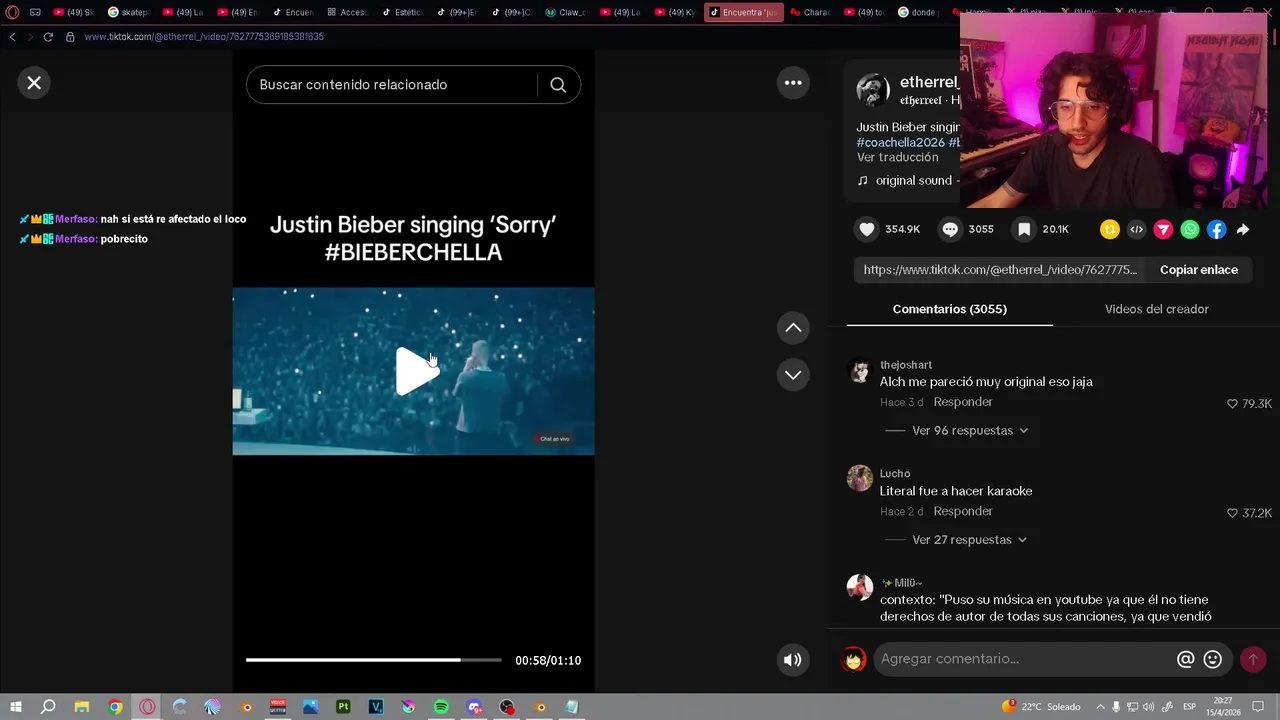This screenshot has height=720, width=1280.
Task: Open Windows taskbar search
Action: [x=48, y=707]
